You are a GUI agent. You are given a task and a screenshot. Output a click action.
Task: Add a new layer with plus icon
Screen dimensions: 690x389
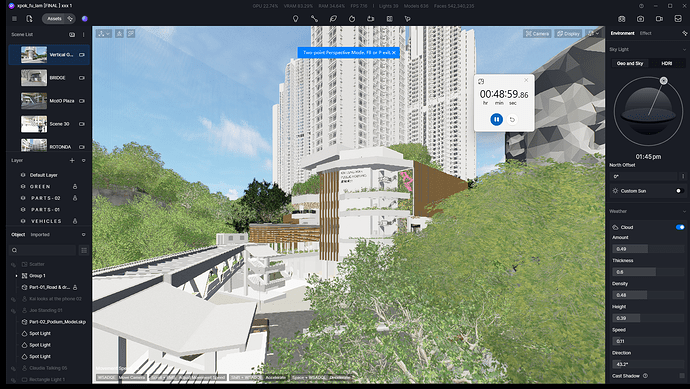pyautogui.click(x=72, y=161)
